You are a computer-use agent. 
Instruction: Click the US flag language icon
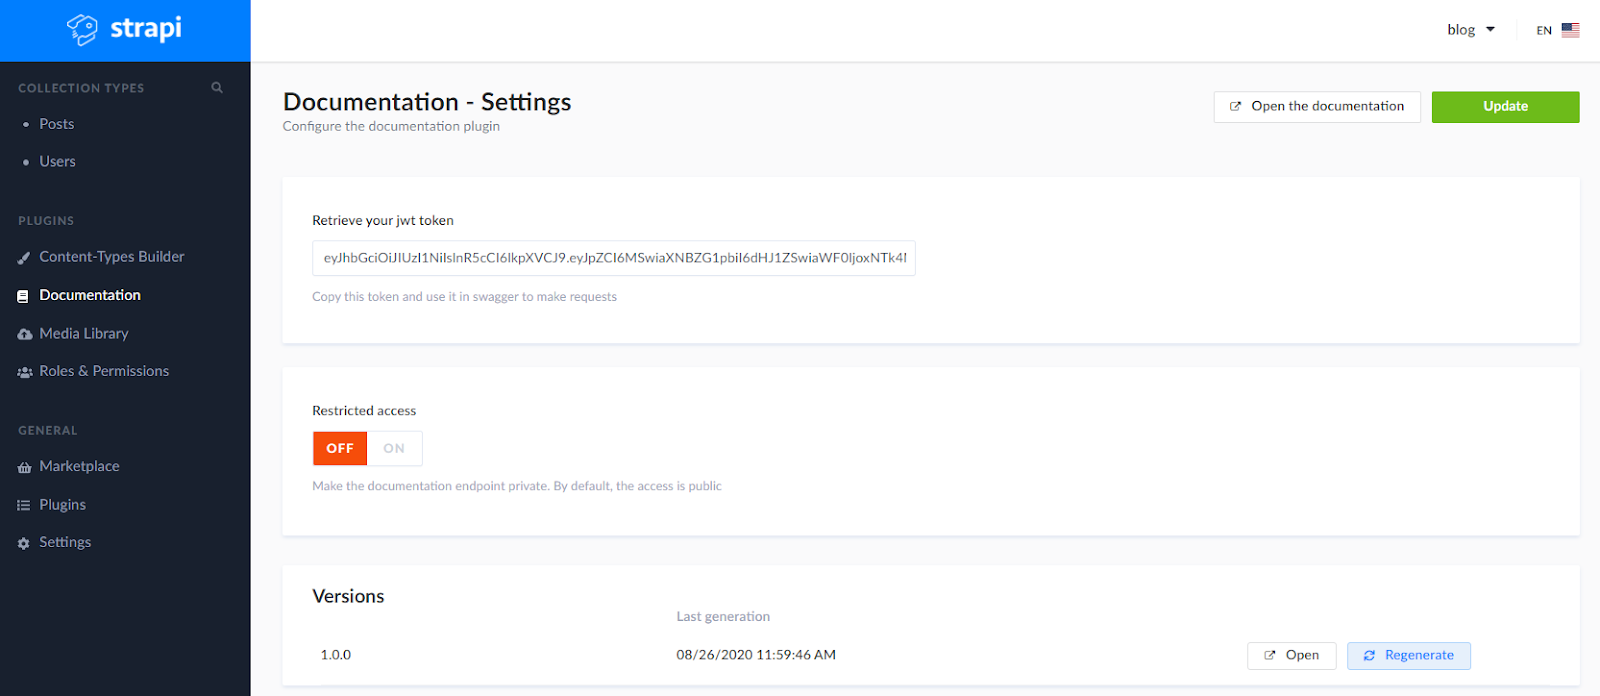pos(1571,30)
